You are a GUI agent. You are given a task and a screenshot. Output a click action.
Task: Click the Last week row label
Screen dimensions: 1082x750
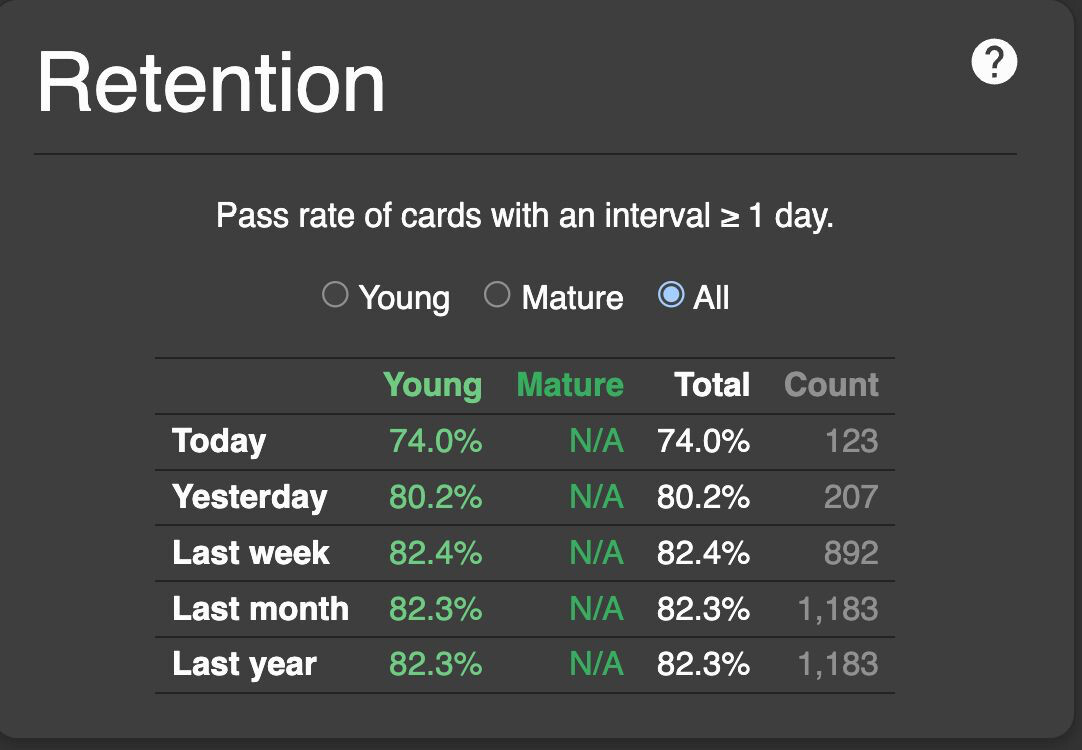tap(251, 553)
